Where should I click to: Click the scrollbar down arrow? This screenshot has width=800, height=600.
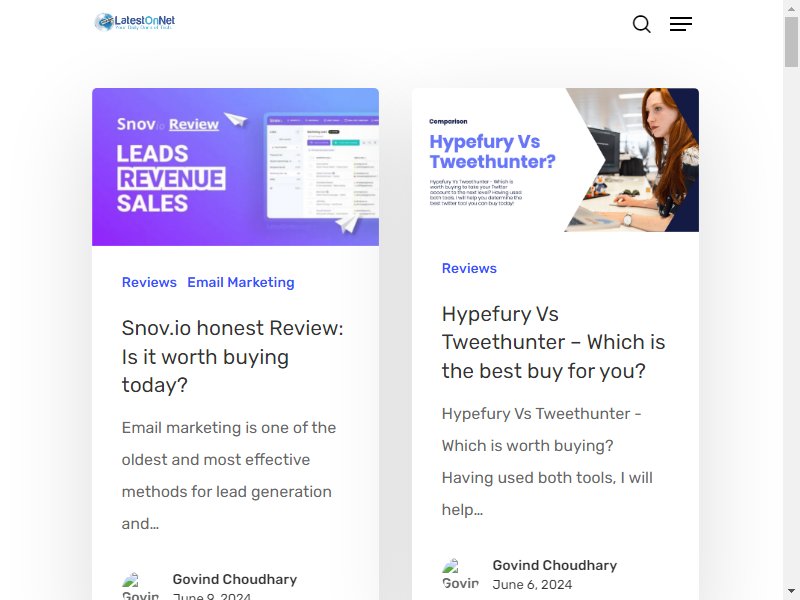pos(791,592)
